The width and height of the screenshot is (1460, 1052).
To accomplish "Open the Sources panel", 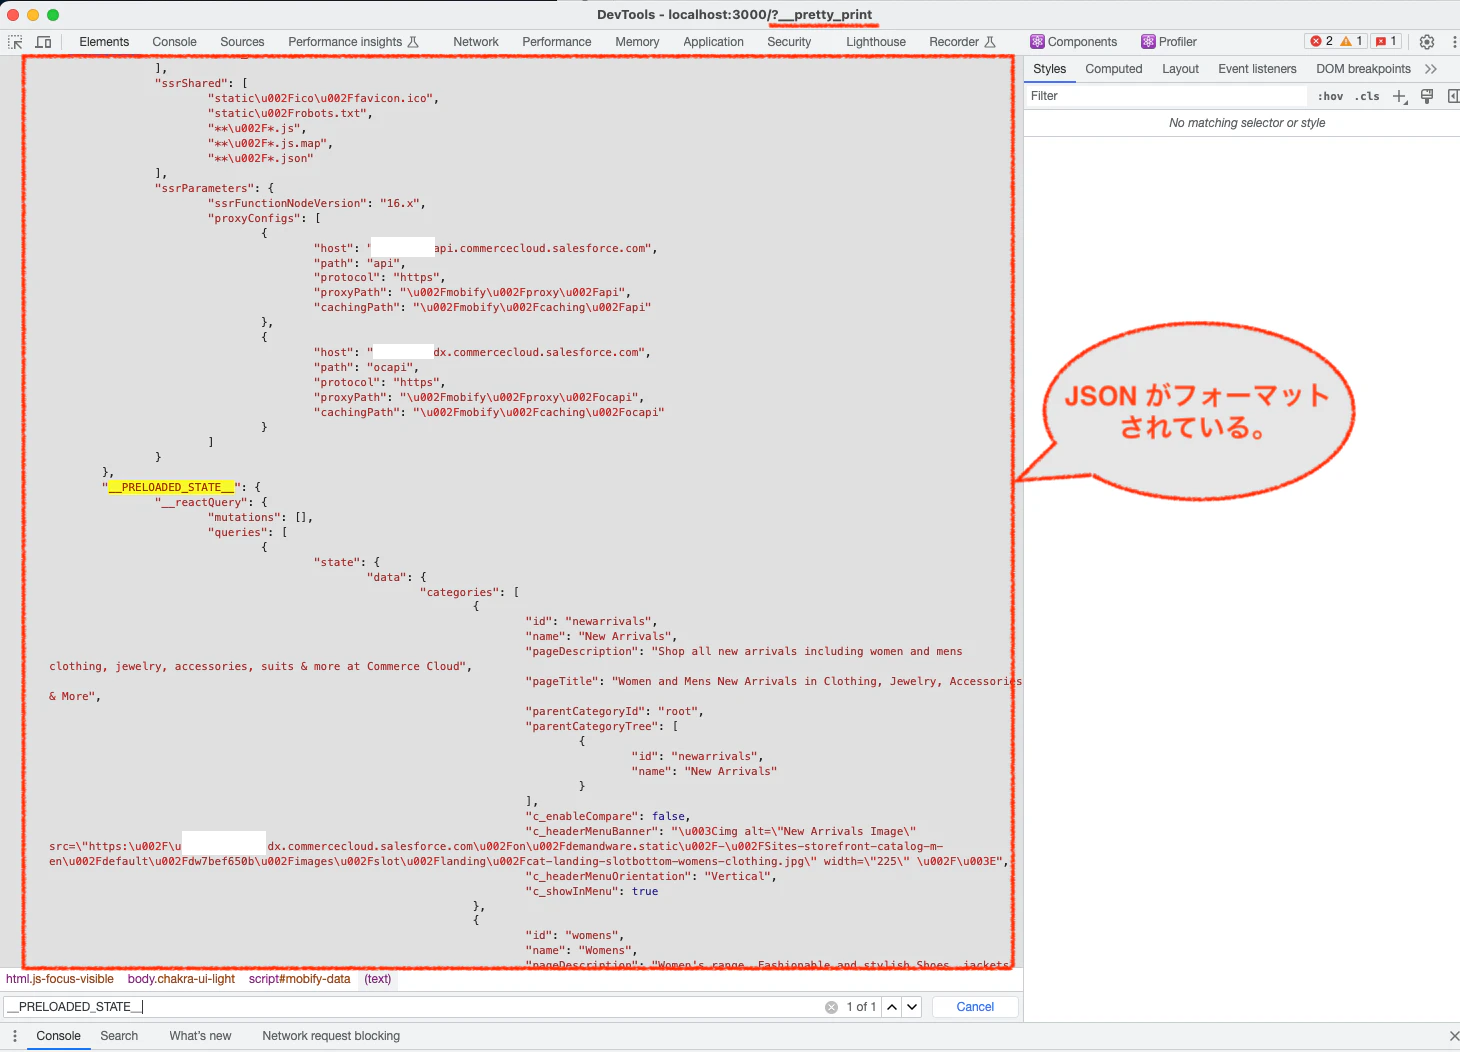I will point(242,42).
